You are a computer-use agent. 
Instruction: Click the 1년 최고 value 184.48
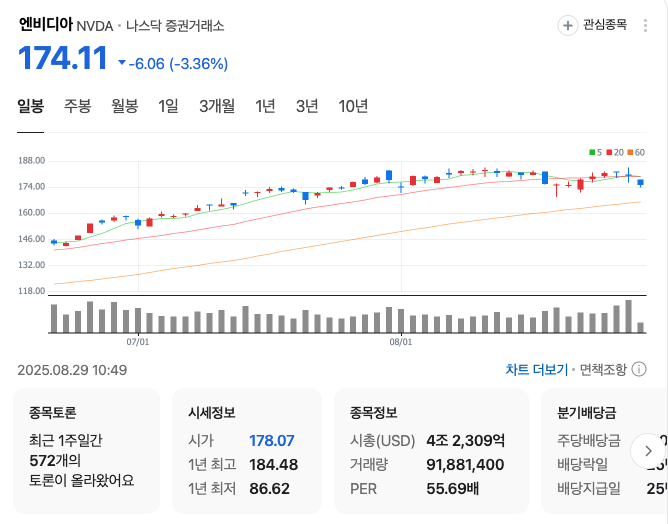[274, 464]
